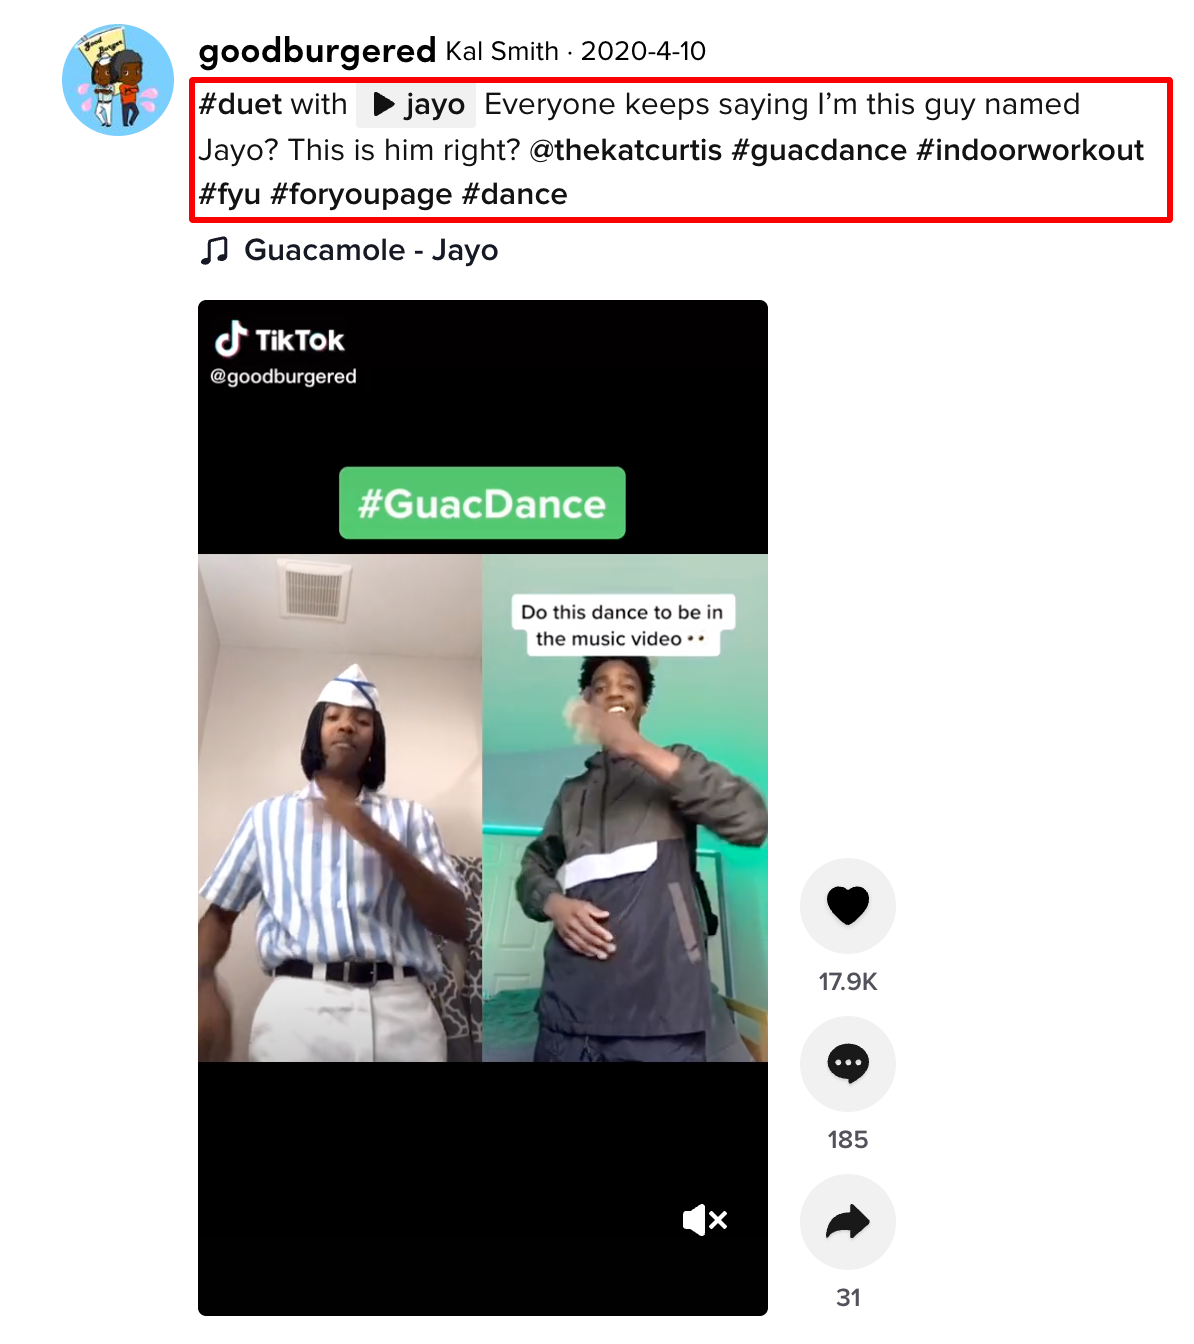This screenshot has width=1194, height=1344.
Task: Share the video using the arrow icon
Action: coord(847,1222)
